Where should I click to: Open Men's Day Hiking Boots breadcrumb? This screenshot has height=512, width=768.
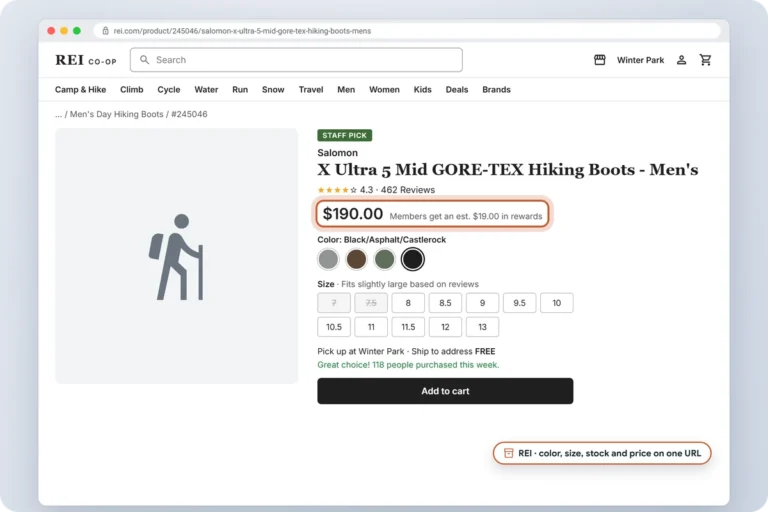pyautogui.click(x=117, y=114)
